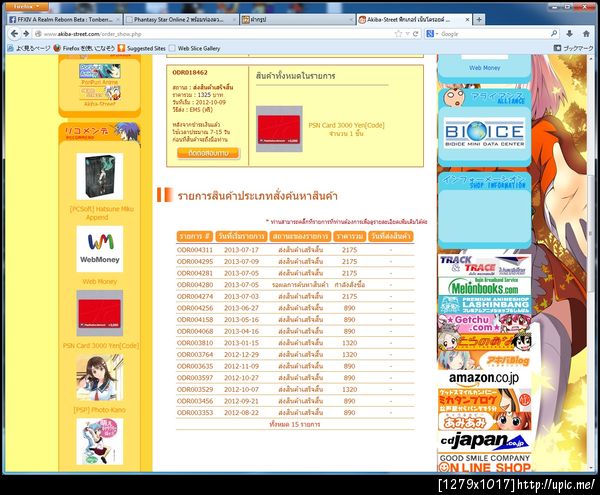
Task: Open the search engine selector dropdown
Action: point(432,34)
